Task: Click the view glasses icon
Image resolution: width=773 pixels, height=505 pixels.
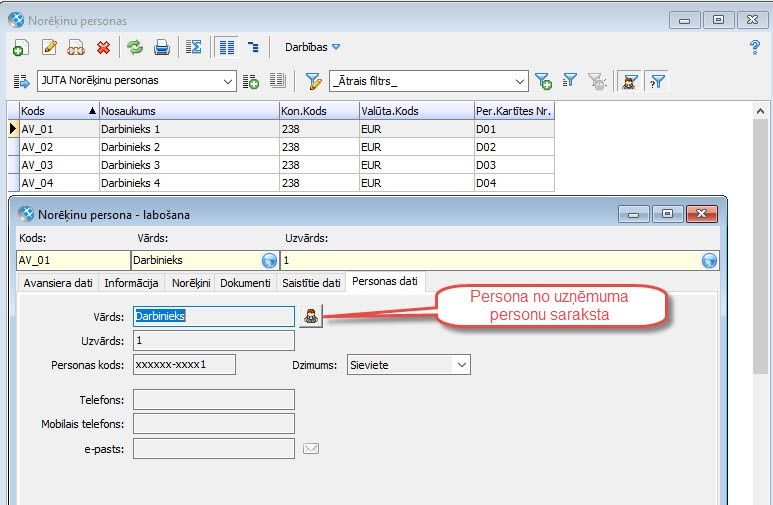Action: [76, 47]
